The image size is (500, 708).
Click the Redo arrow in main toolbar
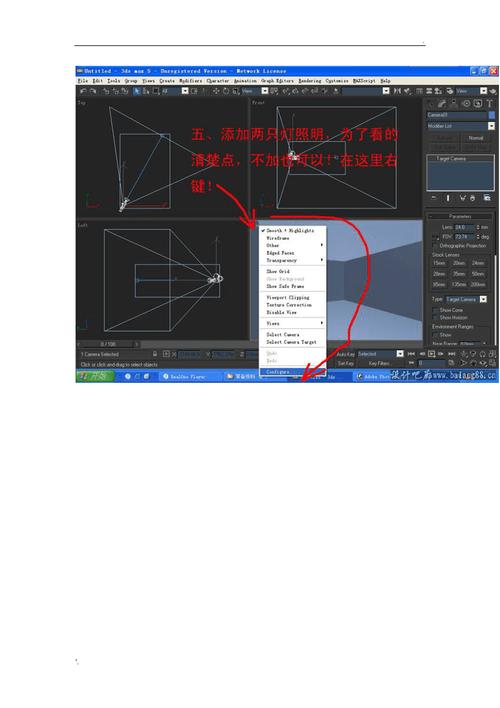coord(93,91)
